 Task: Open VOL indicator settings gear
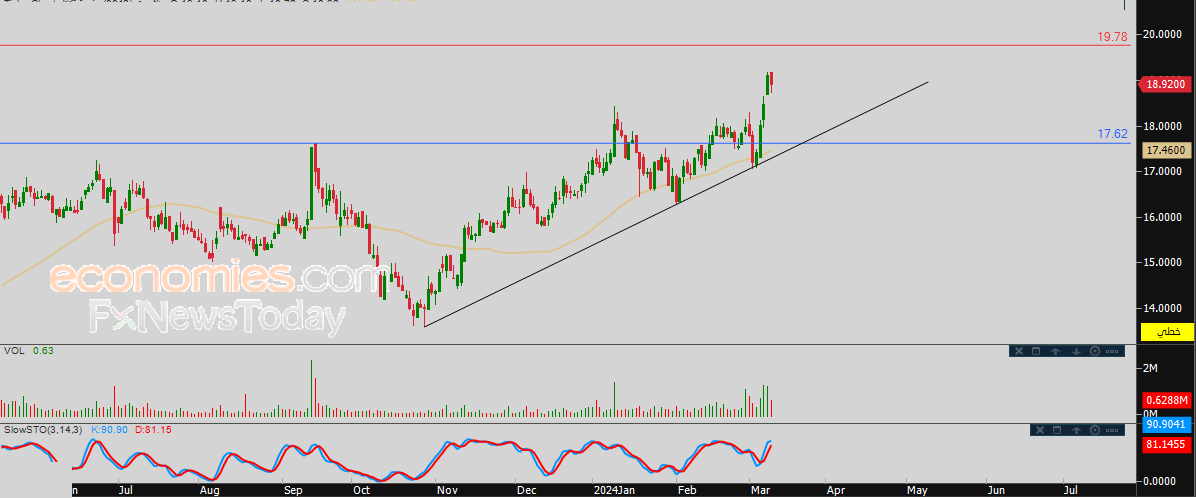pos(1095,351)
